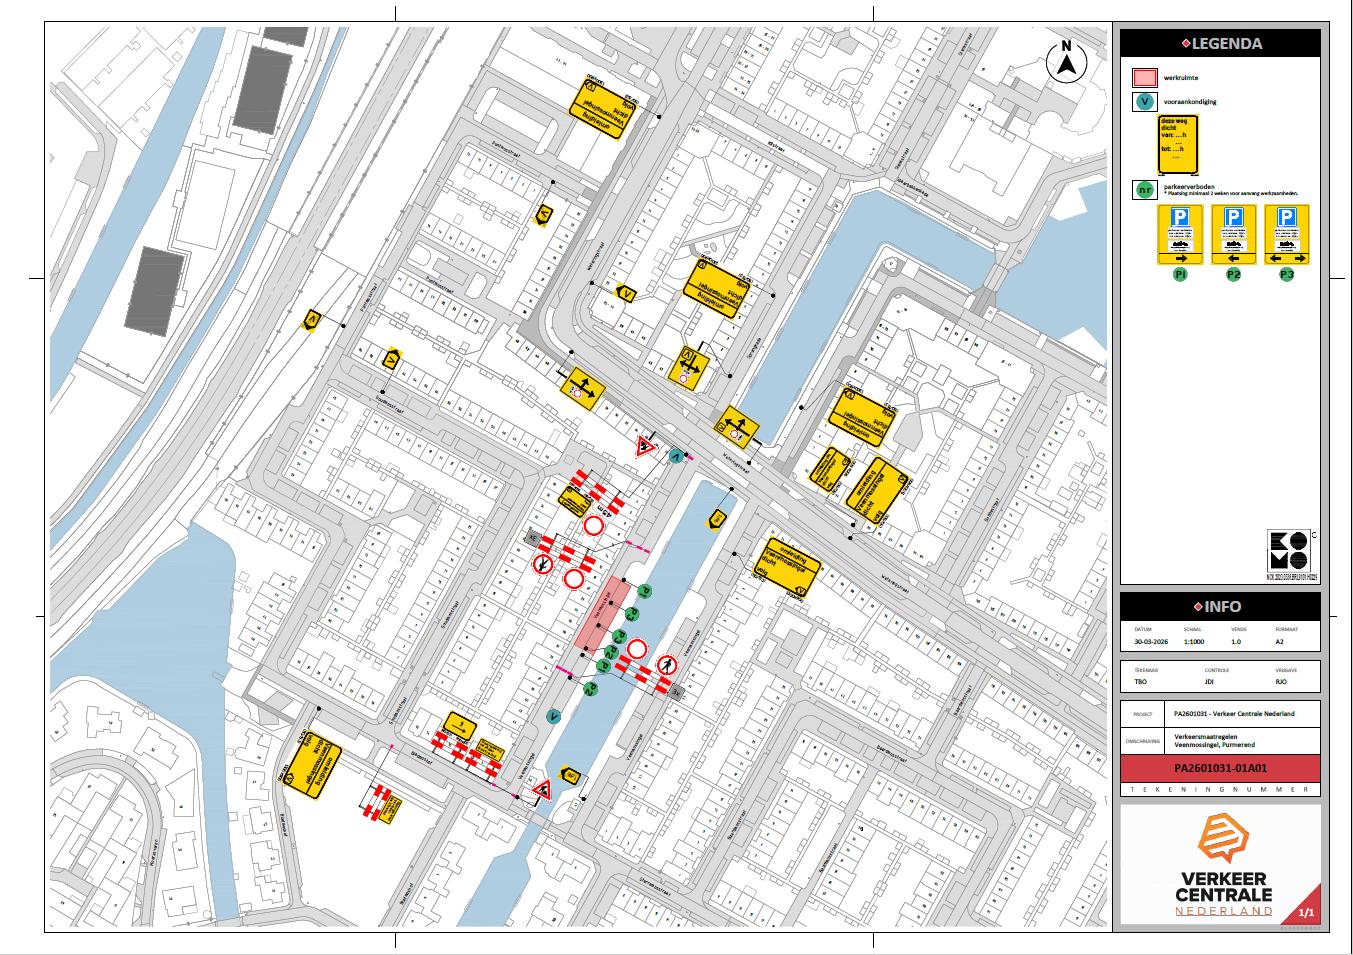This screenshot has height=955, width=1353.
Task: Click the LEGENDA panel header
Action: 1219,43
